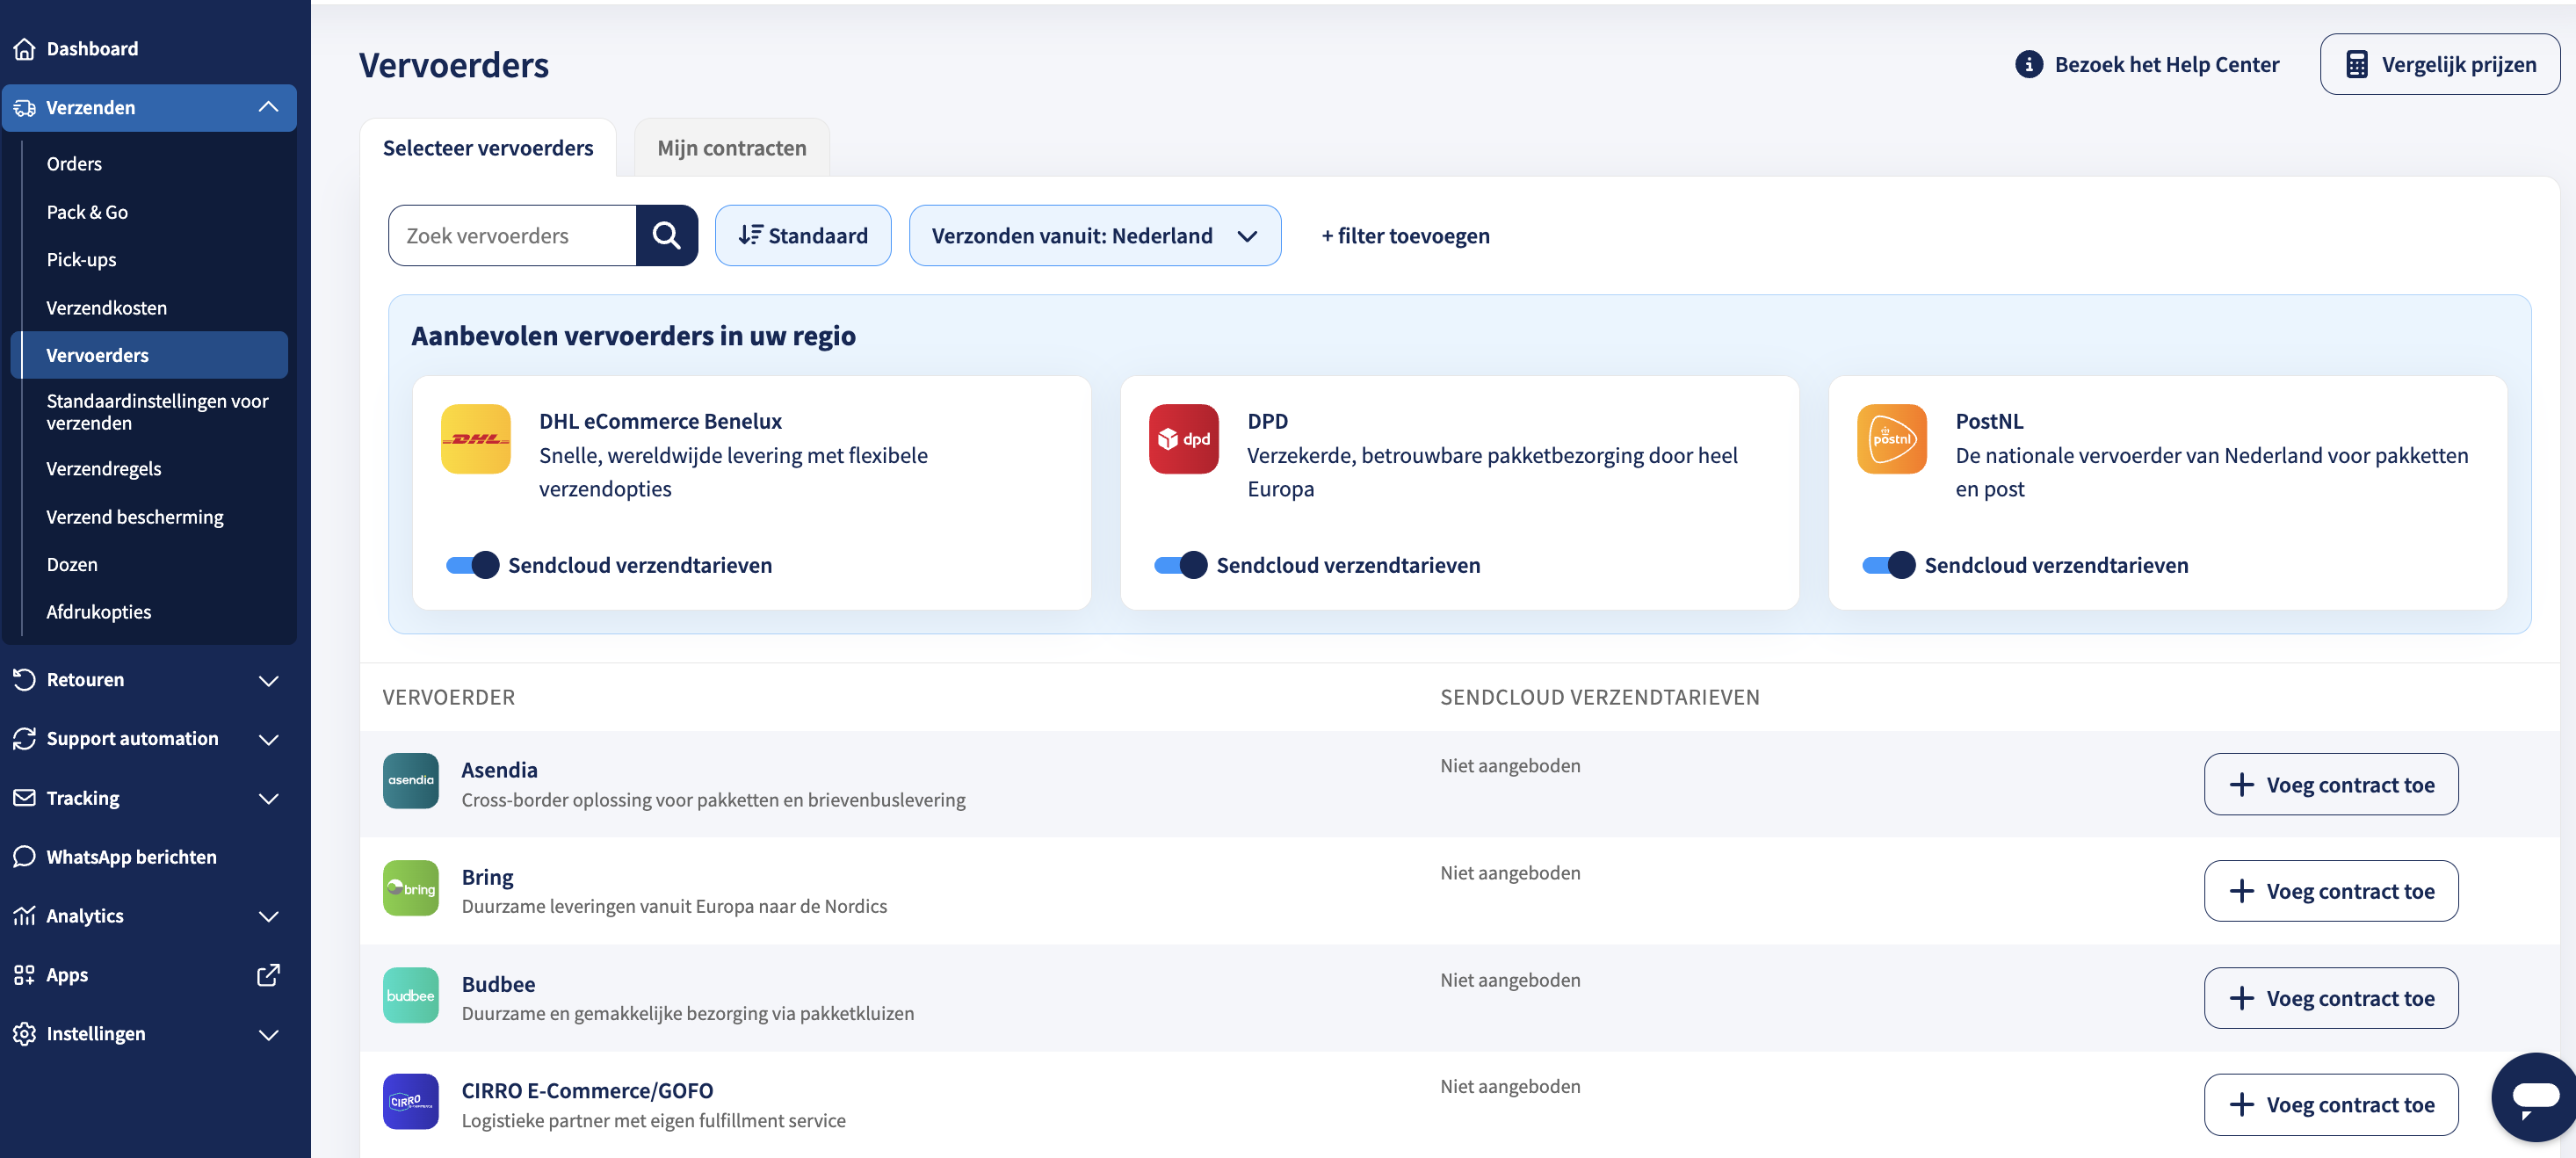The width and height of the screenshot is (2576, 1158).
Task: Switch to Mijn contracten tab
Action: pos(732,148)
